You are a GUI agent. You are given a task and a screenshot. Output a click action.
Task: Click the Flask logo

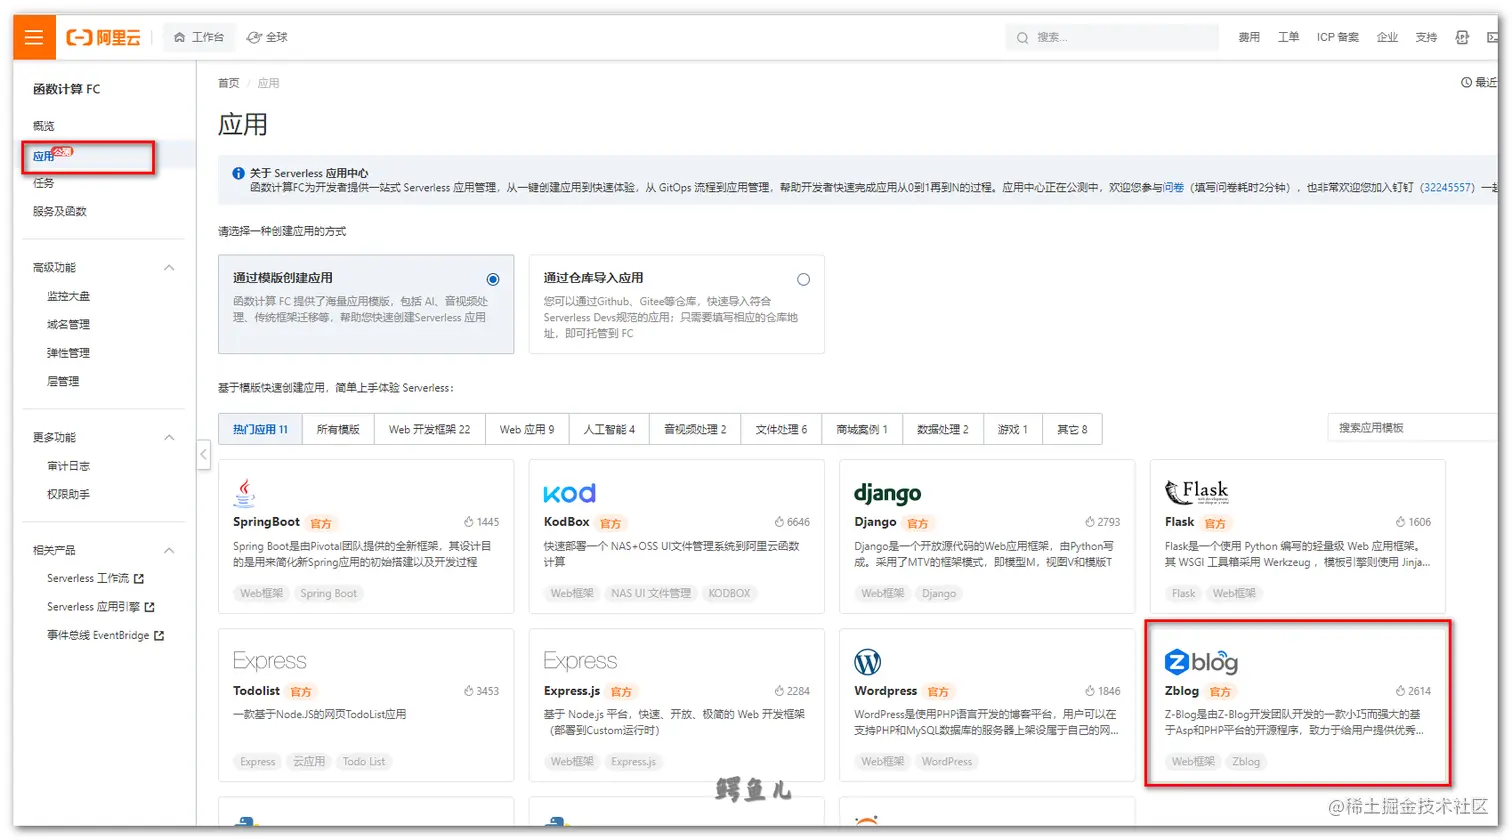(x=1197, y=492)
